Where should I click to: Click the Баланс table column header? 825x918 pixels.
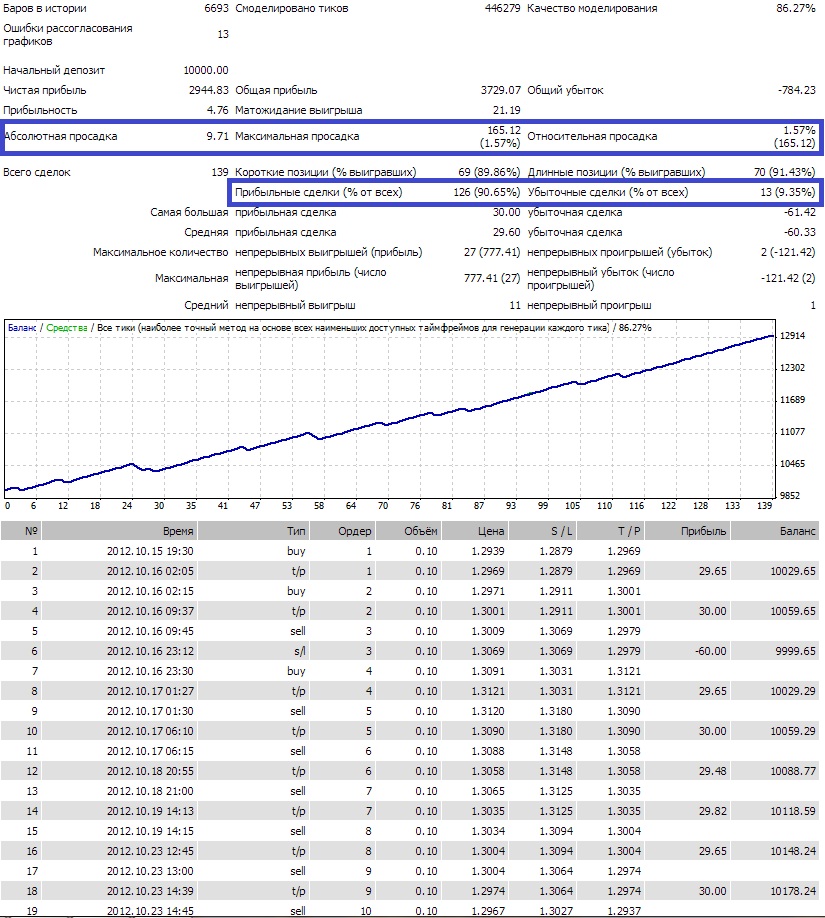point(796,531)
